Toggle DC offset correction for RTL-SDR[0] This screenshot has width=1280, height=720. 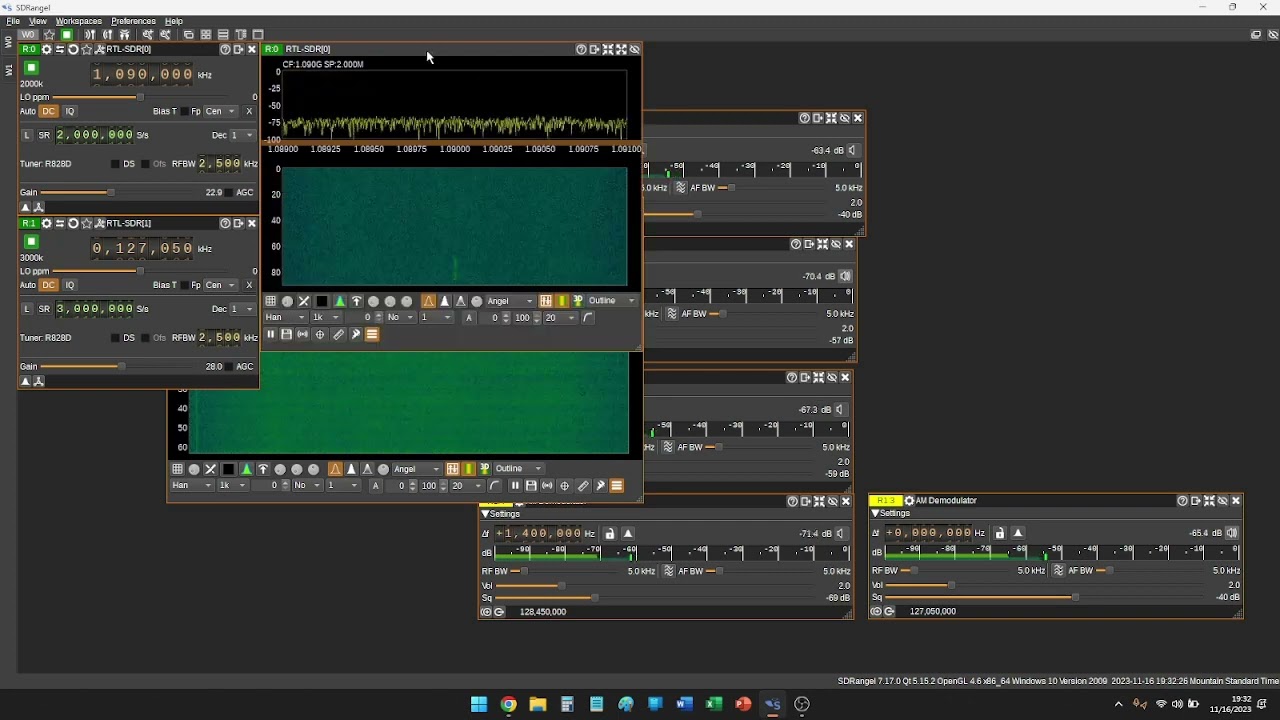tap(48, 111)
